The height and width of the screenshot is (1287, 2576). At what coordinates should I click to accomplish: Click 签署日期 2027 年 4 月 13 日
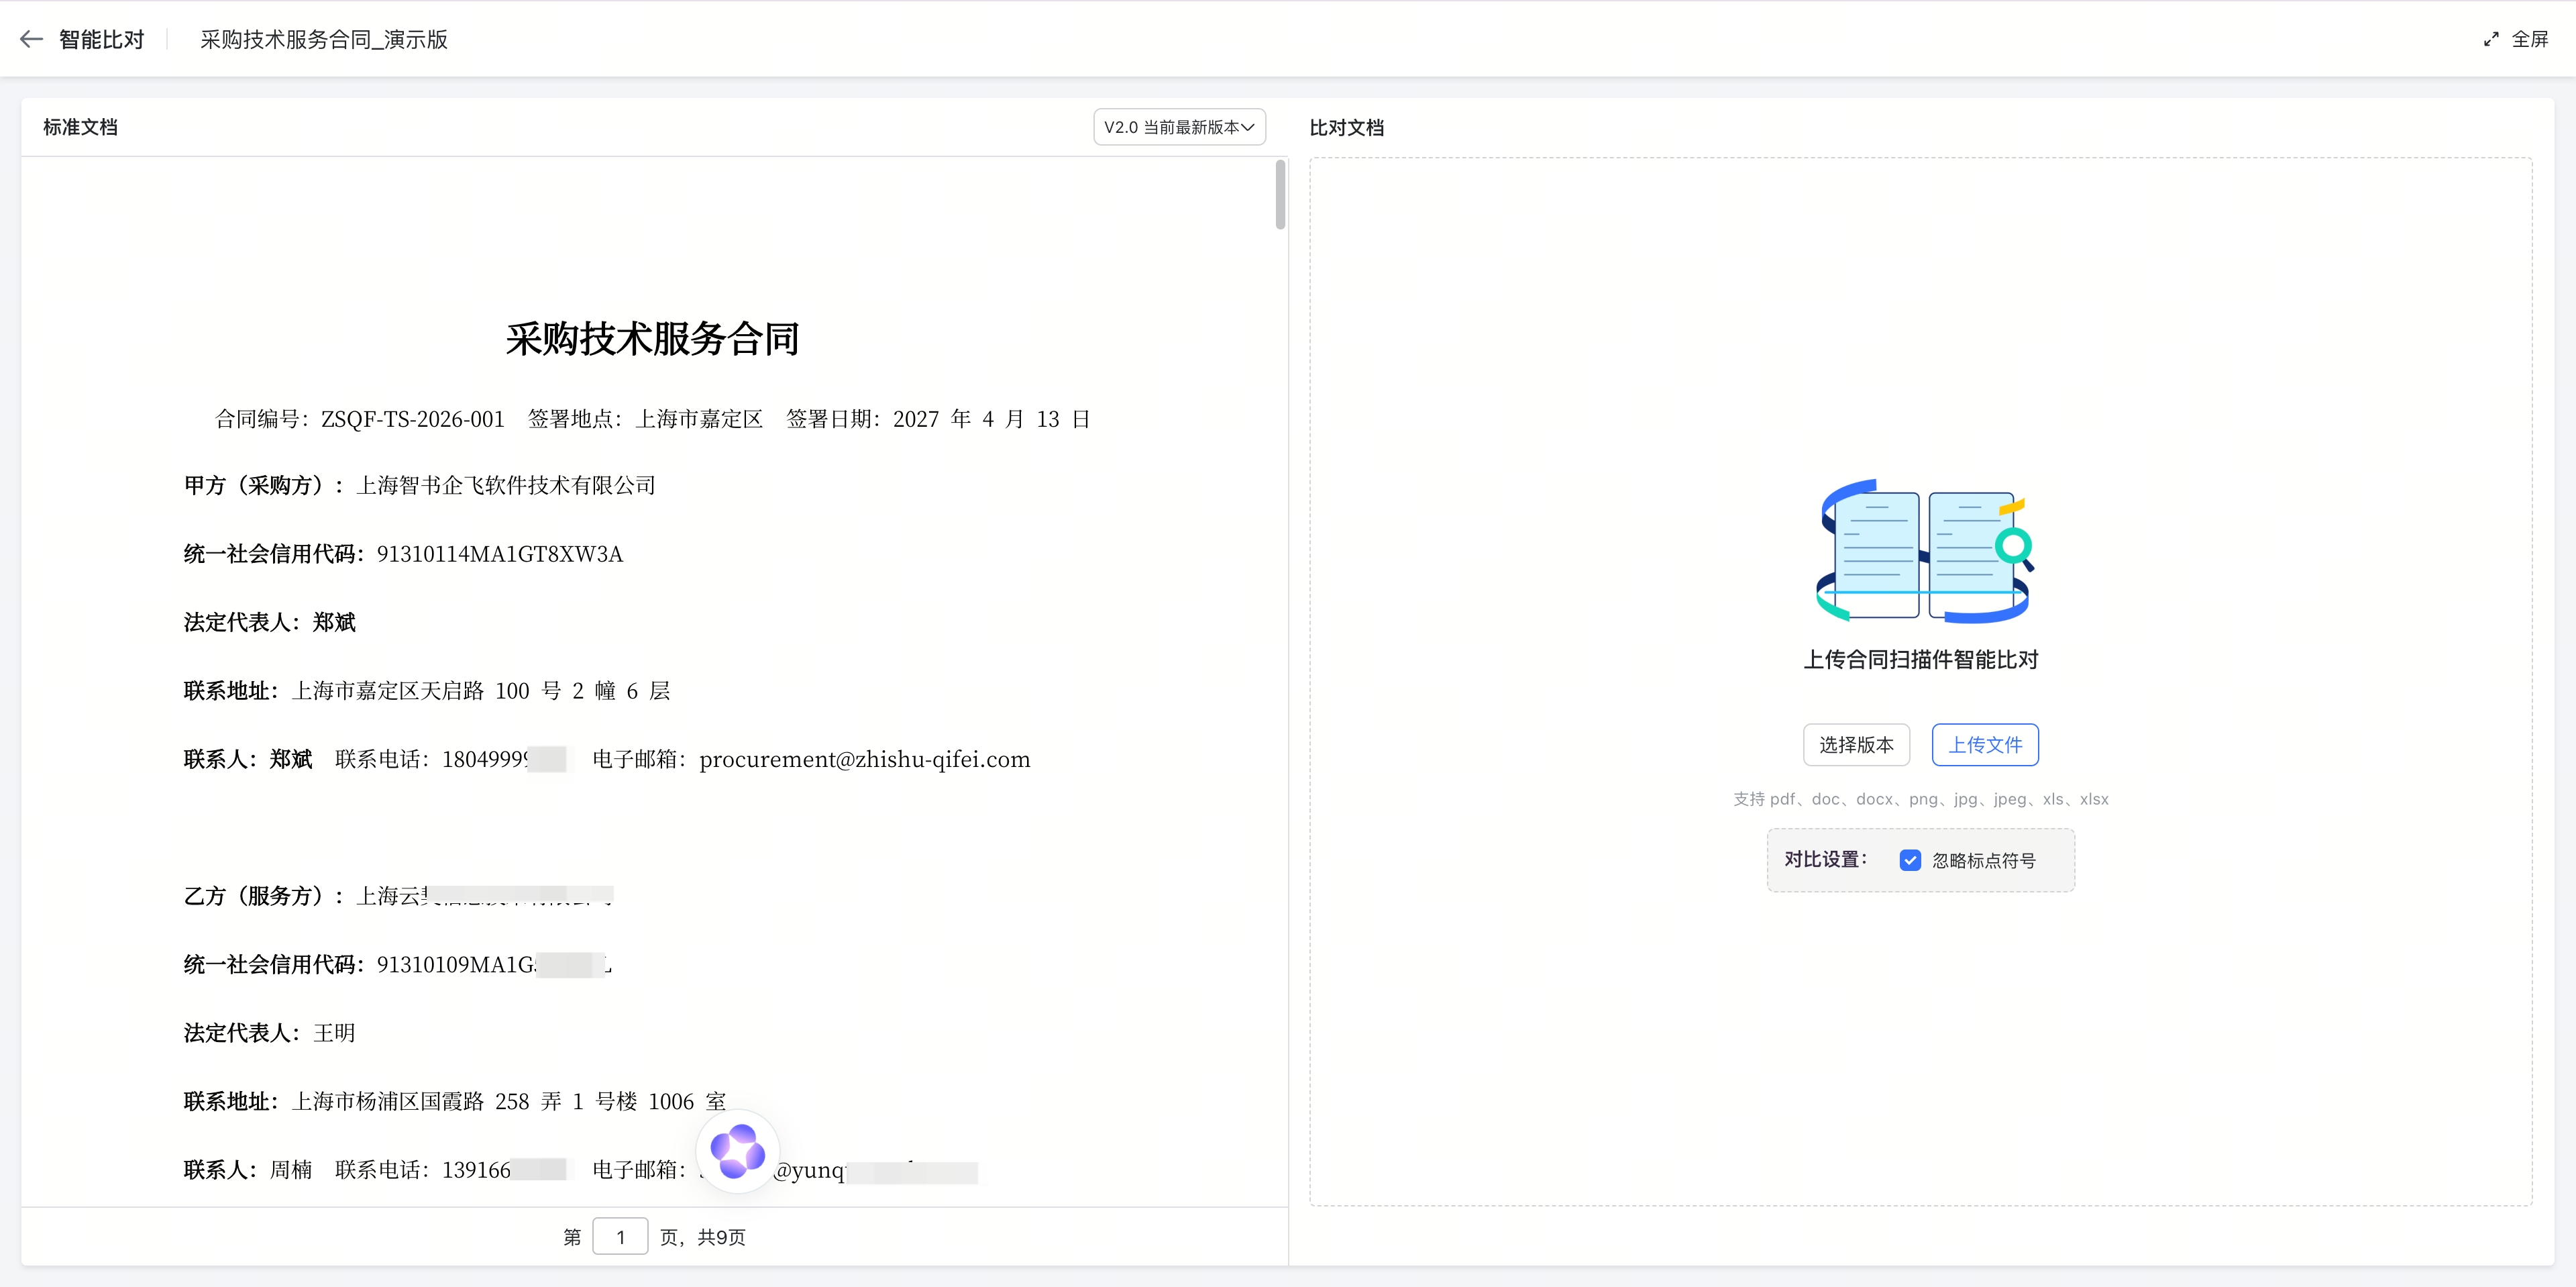[x=938, y=419]
